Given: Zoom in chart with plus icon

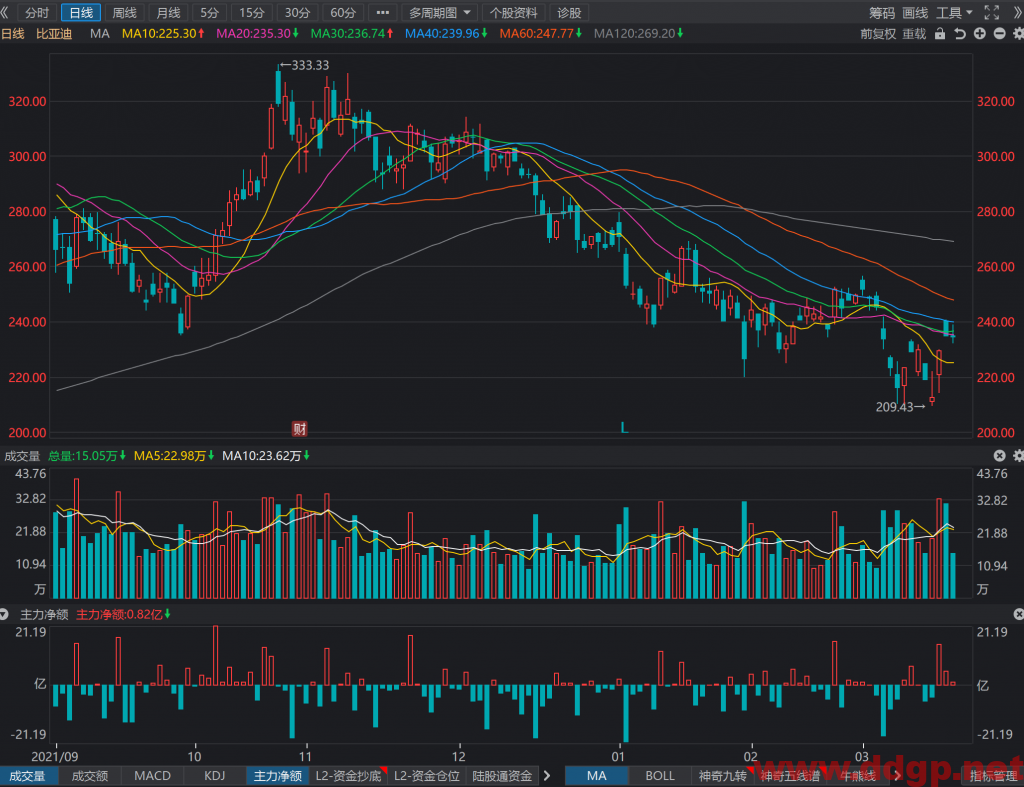Looking at the screenshot, I should pos(980,33).
